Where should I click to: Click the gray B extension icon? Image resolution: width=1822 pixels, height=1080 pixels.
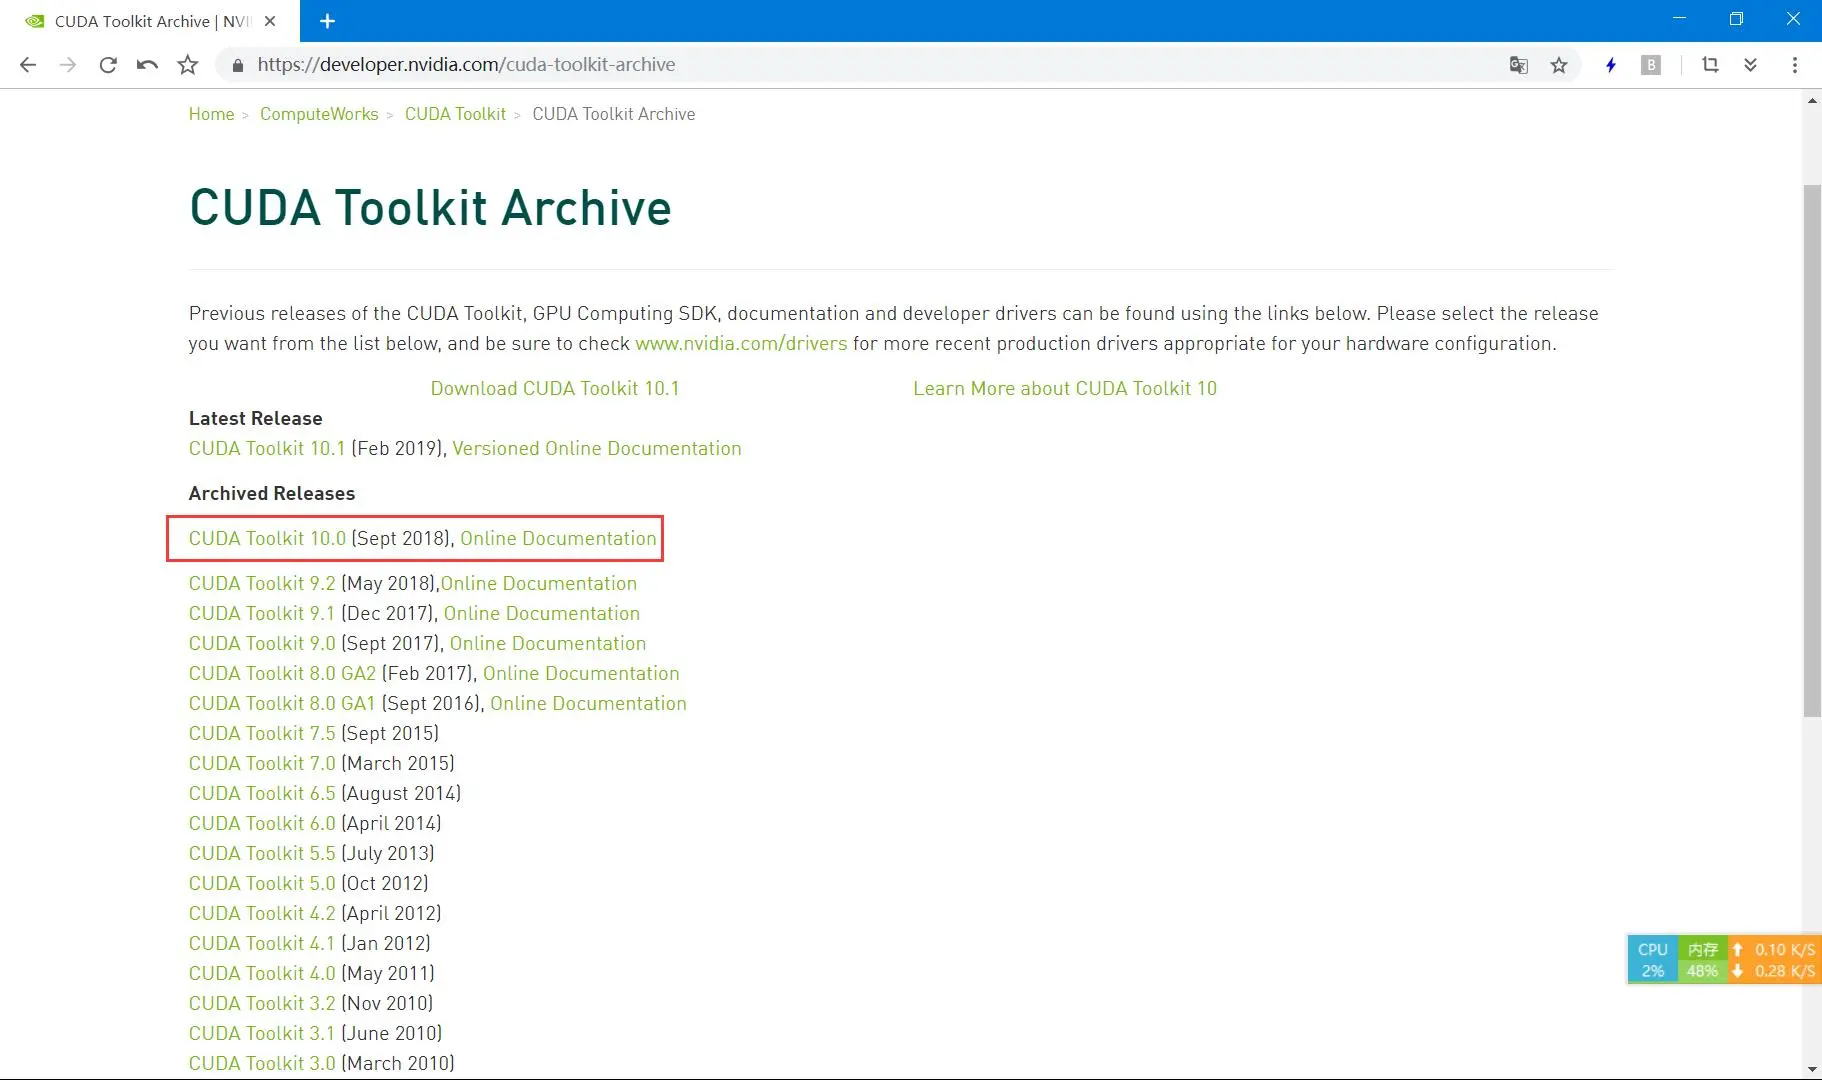(x=1651, y=65)
